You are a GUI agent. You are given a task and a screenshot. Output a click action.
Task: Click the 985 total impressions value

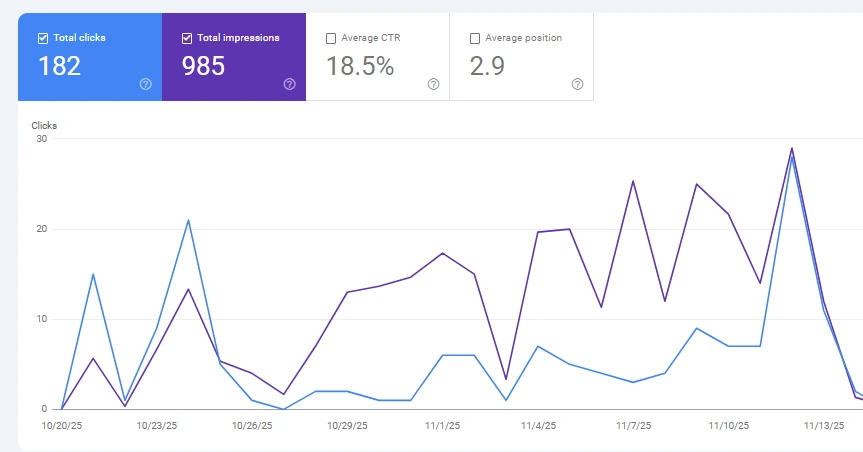coord(203,67)
